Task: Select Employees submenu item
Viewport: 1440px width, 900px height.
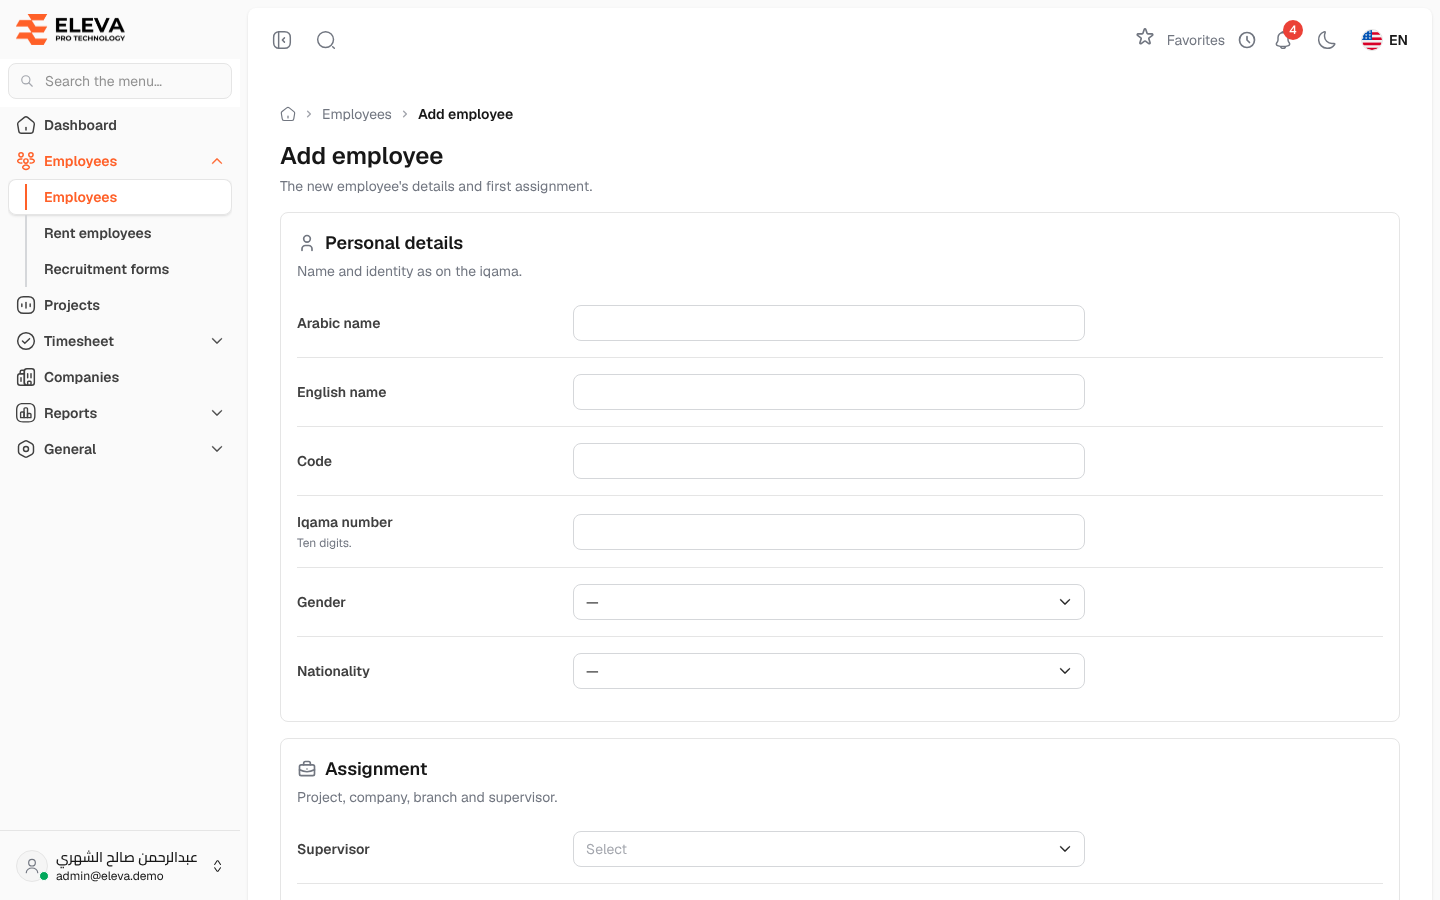Action: [120, 197]
